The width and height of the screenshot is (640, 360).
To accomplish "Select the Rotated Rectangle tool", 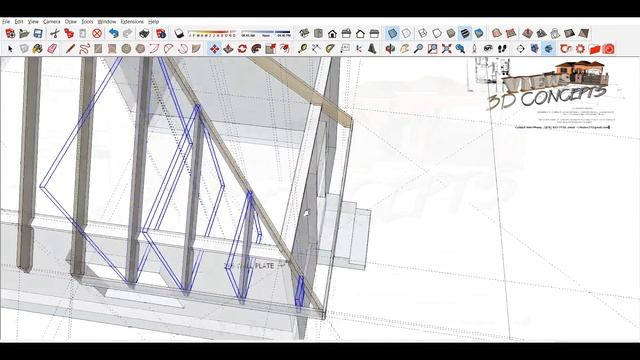I will click(112, 49).
